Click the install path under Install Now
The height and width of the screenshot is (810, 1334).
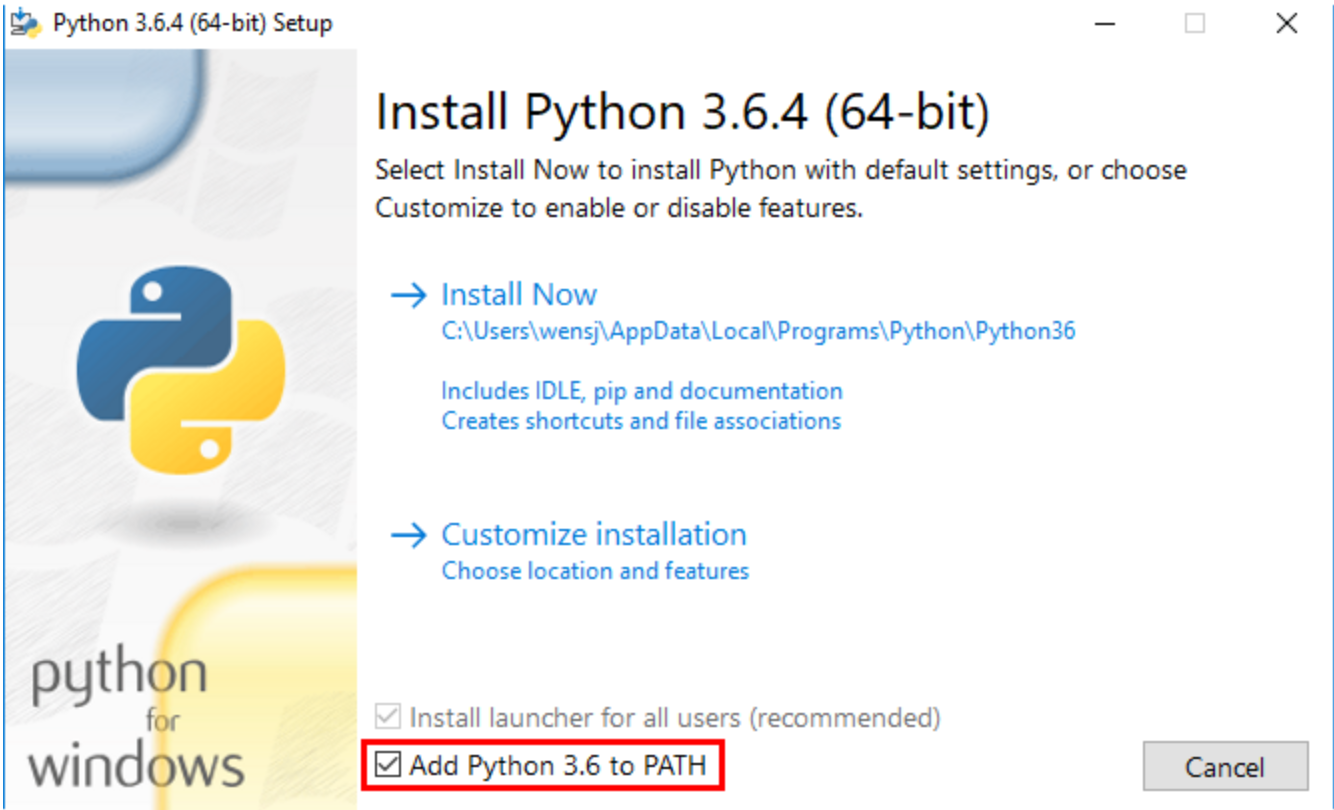tap(759, 330)
